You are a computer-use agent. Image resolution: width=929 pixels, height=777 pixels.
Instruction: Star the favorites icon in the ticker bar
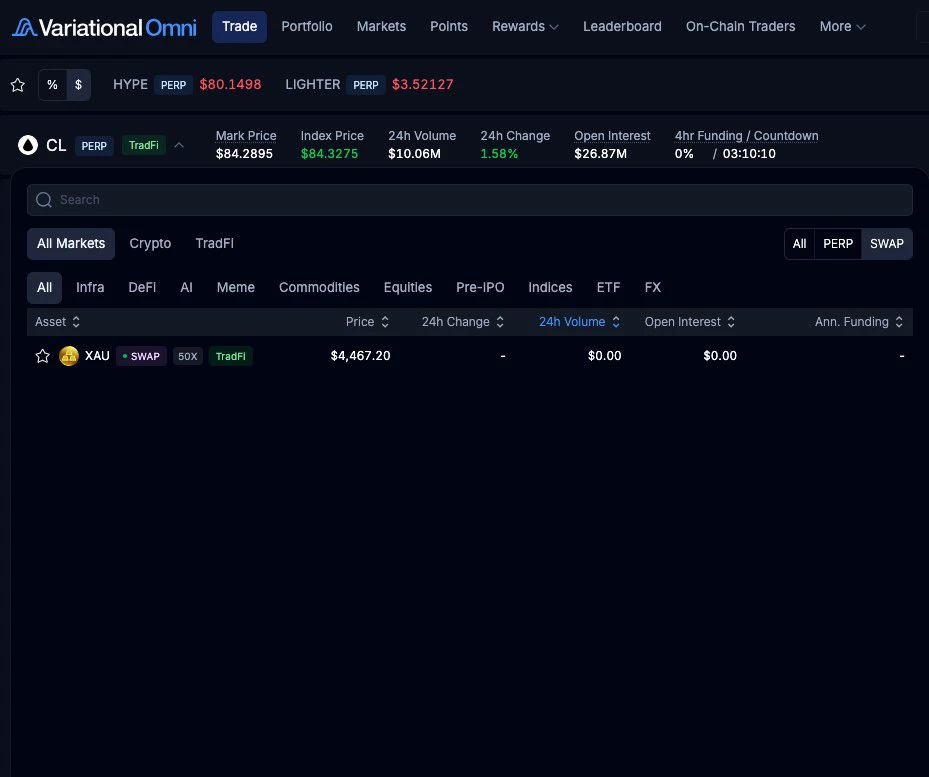18,85
